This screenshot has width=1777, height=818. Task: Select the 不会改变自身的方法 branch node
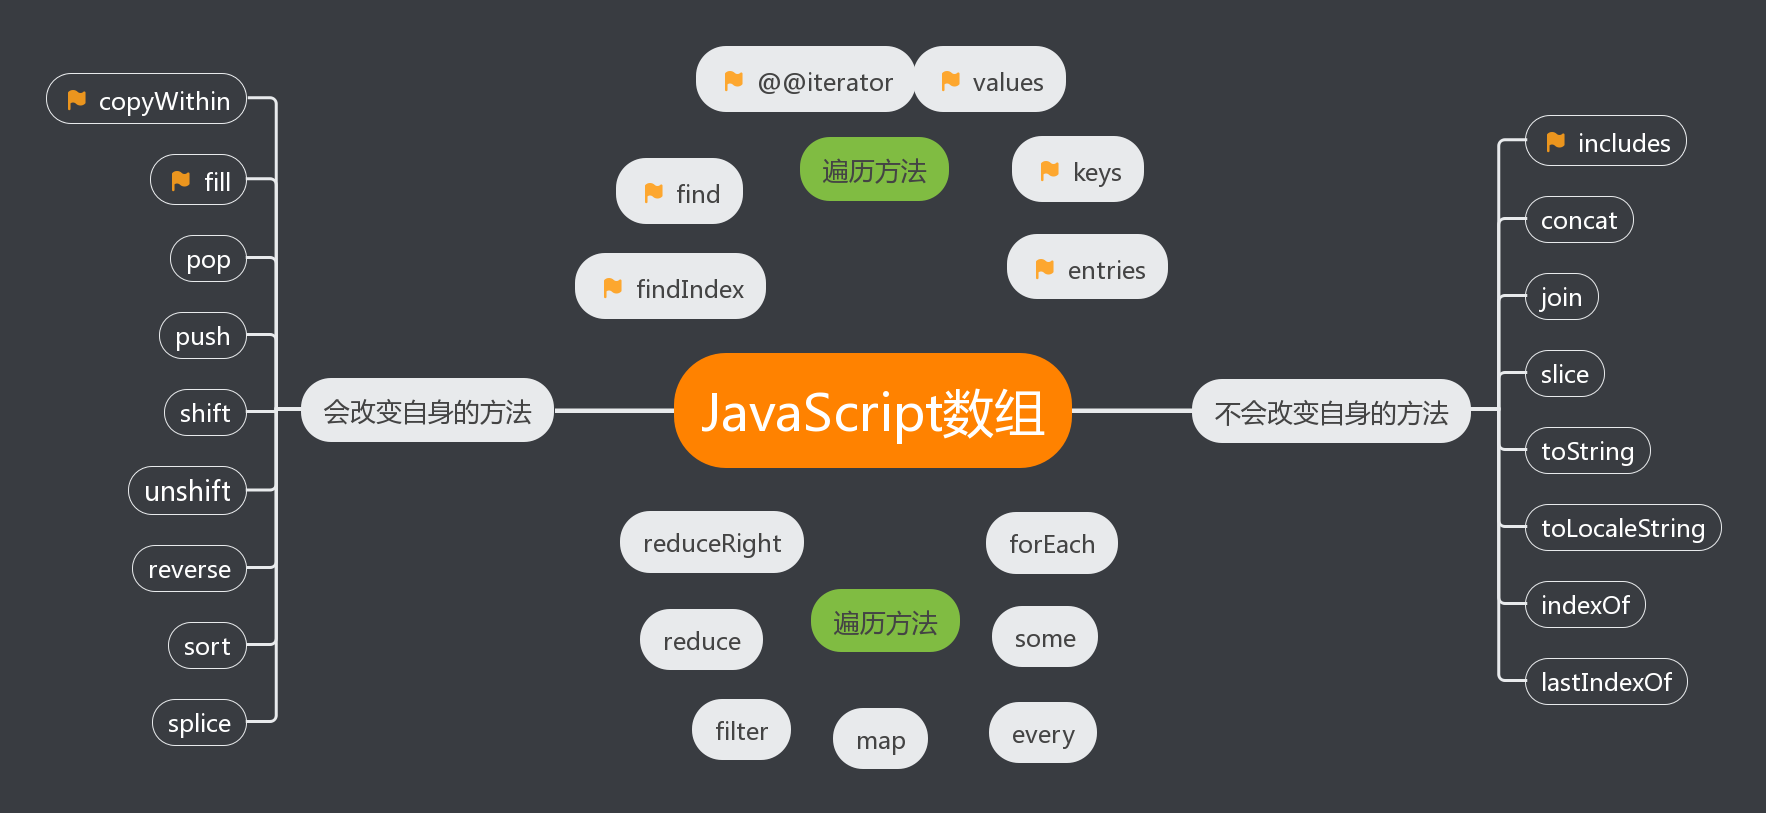click(1330, 412)
